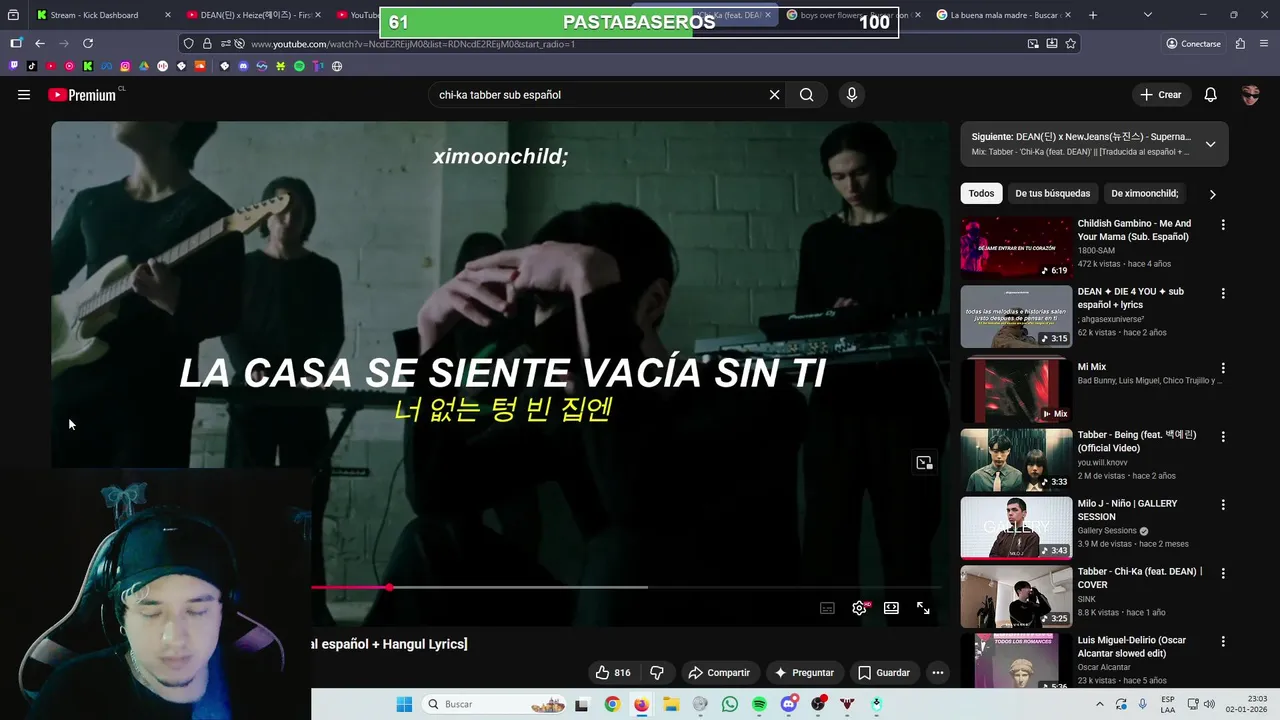The height and width of the screenshot is (720, 1280).
Task: Open Milo J Niño thumbnail
Action: tap(1016, 528)
